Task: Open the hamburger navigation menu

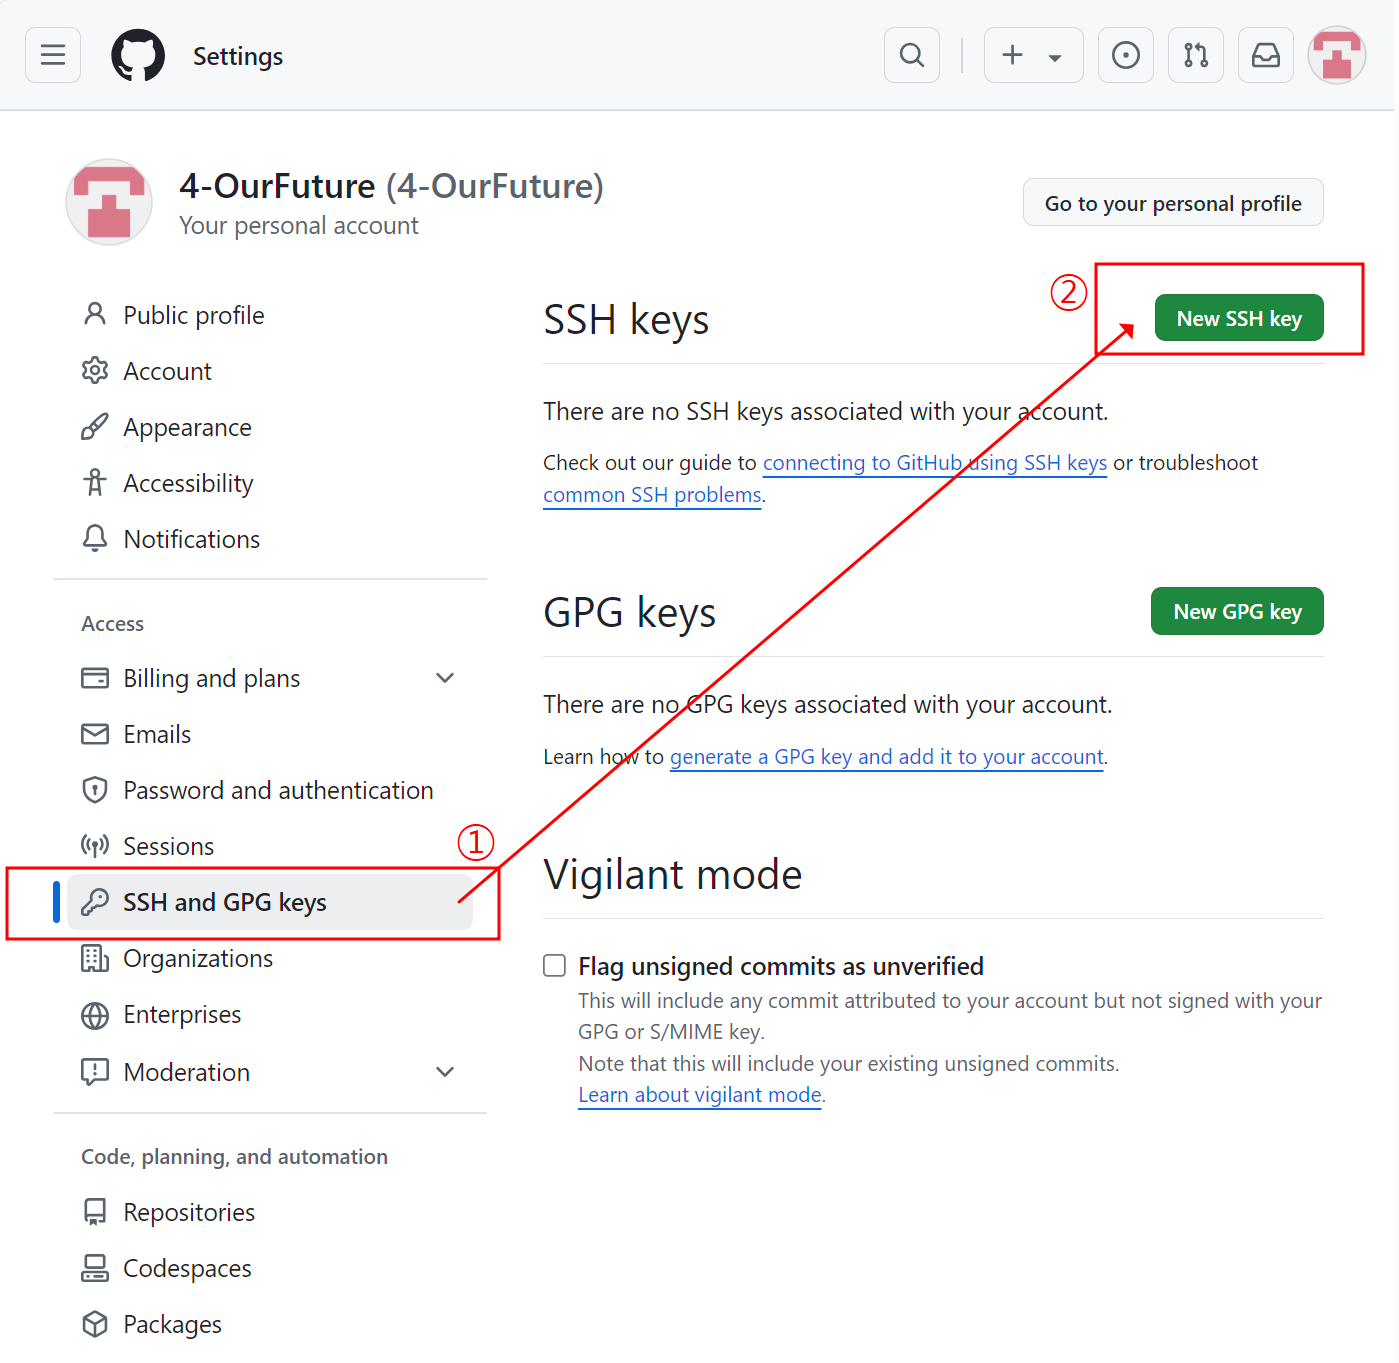Action: (x=53, y=55)
